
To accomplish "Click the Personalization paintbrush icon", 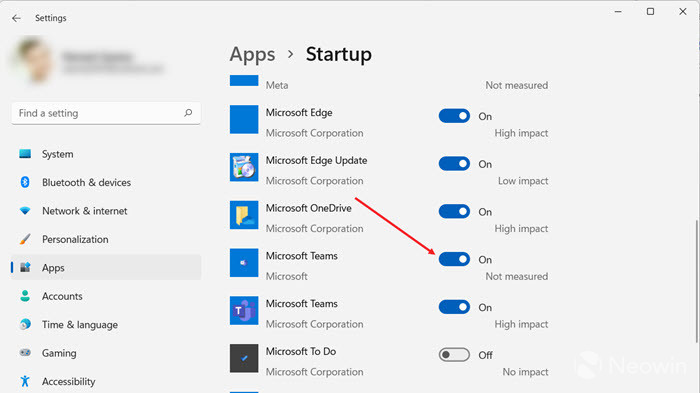I will (25, 239).
